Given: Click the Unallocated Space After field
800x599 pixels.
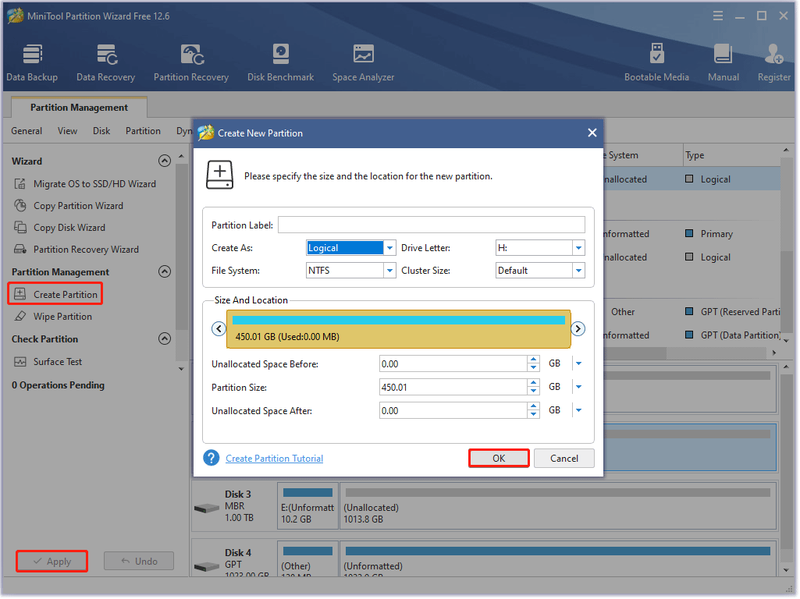Looking at the screenshot, I should [453, 411].
